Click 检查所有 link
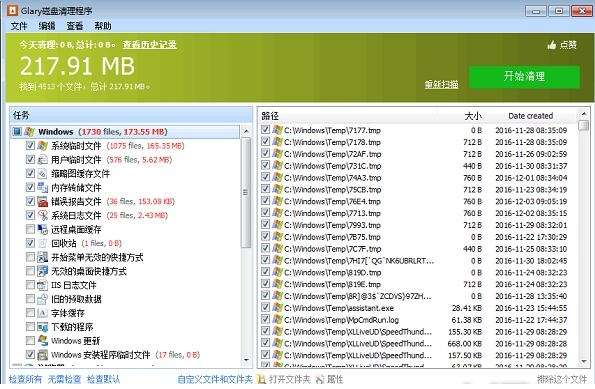This screenshot has height=389, width=595. click(25, 379)
